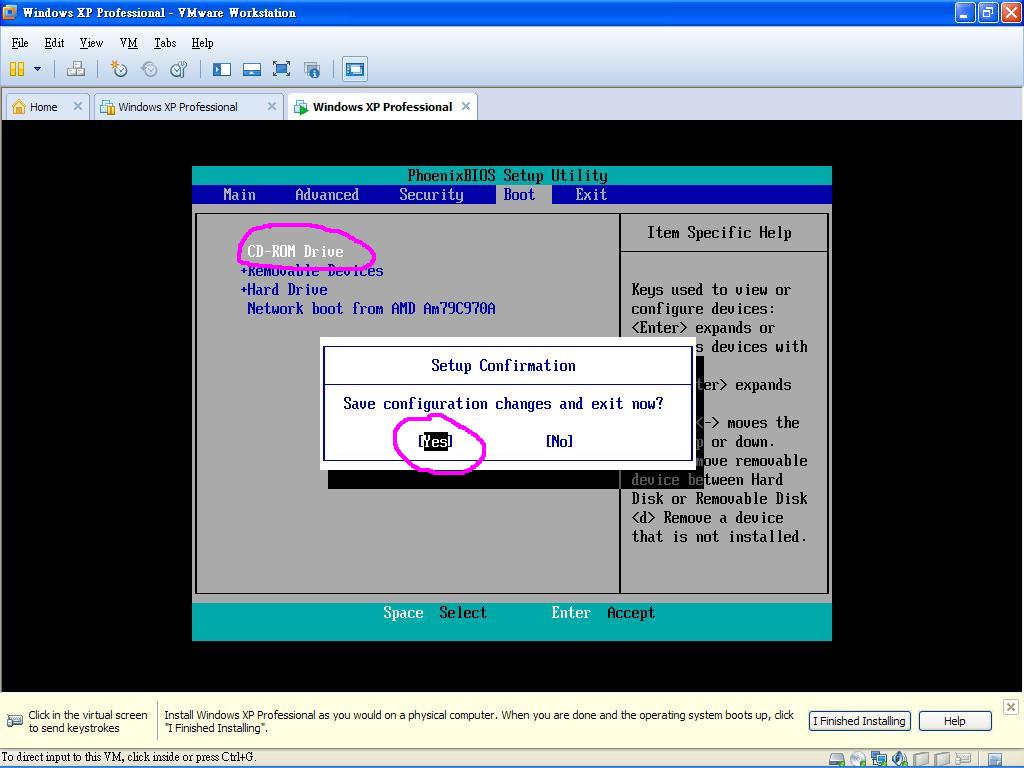
Task: Open the File menu
Action: pyautogui.click(x=20, y=43)
